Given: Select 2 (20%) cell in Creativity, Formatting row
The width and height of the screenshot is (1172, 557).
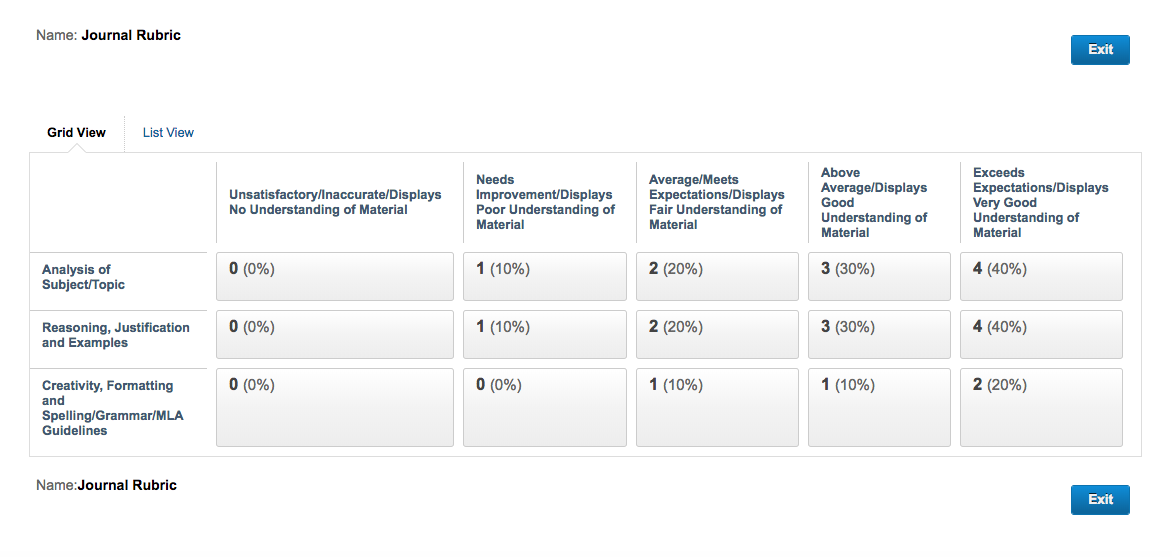Looking at the screenshot, I should 1041,407.
